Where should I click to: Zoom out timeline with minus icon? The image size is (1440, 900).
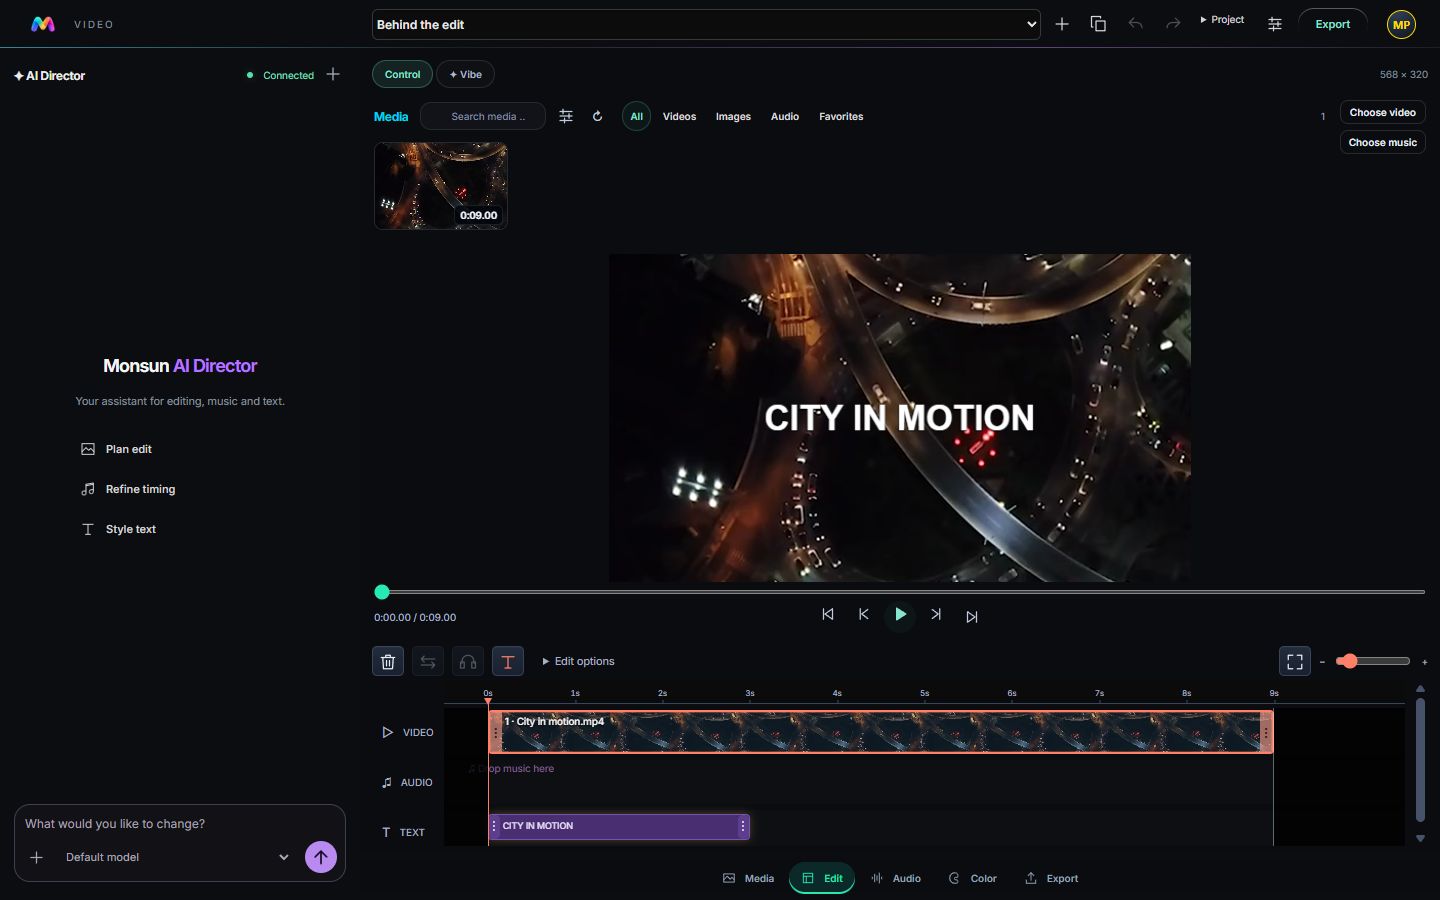[1322, 661]
